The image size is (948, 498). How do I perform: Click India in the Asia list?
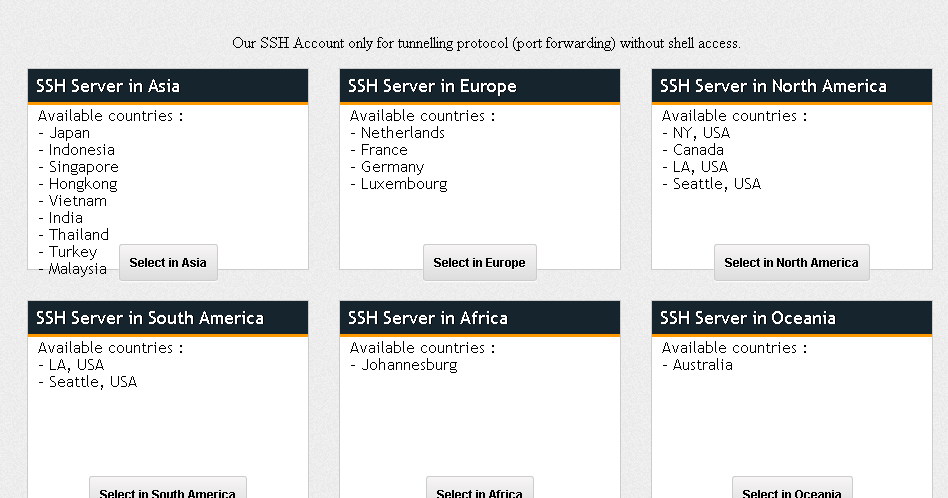point(65,218)
